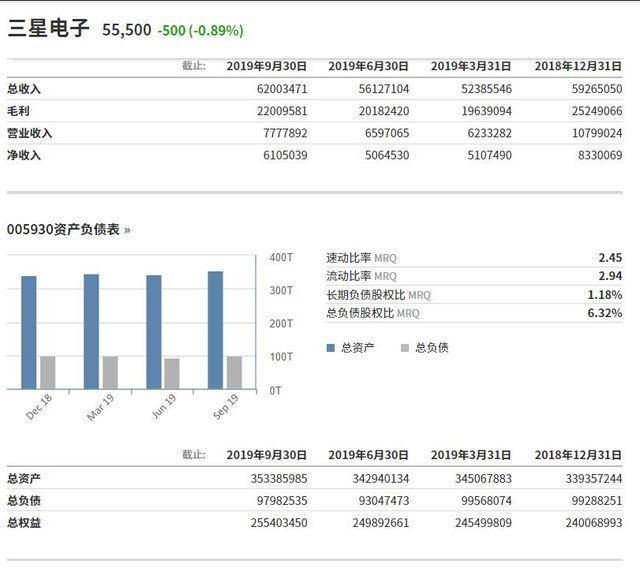Select total assets value 339357244
This screenshot has height=568, width=640.
(x=594, y=479)
